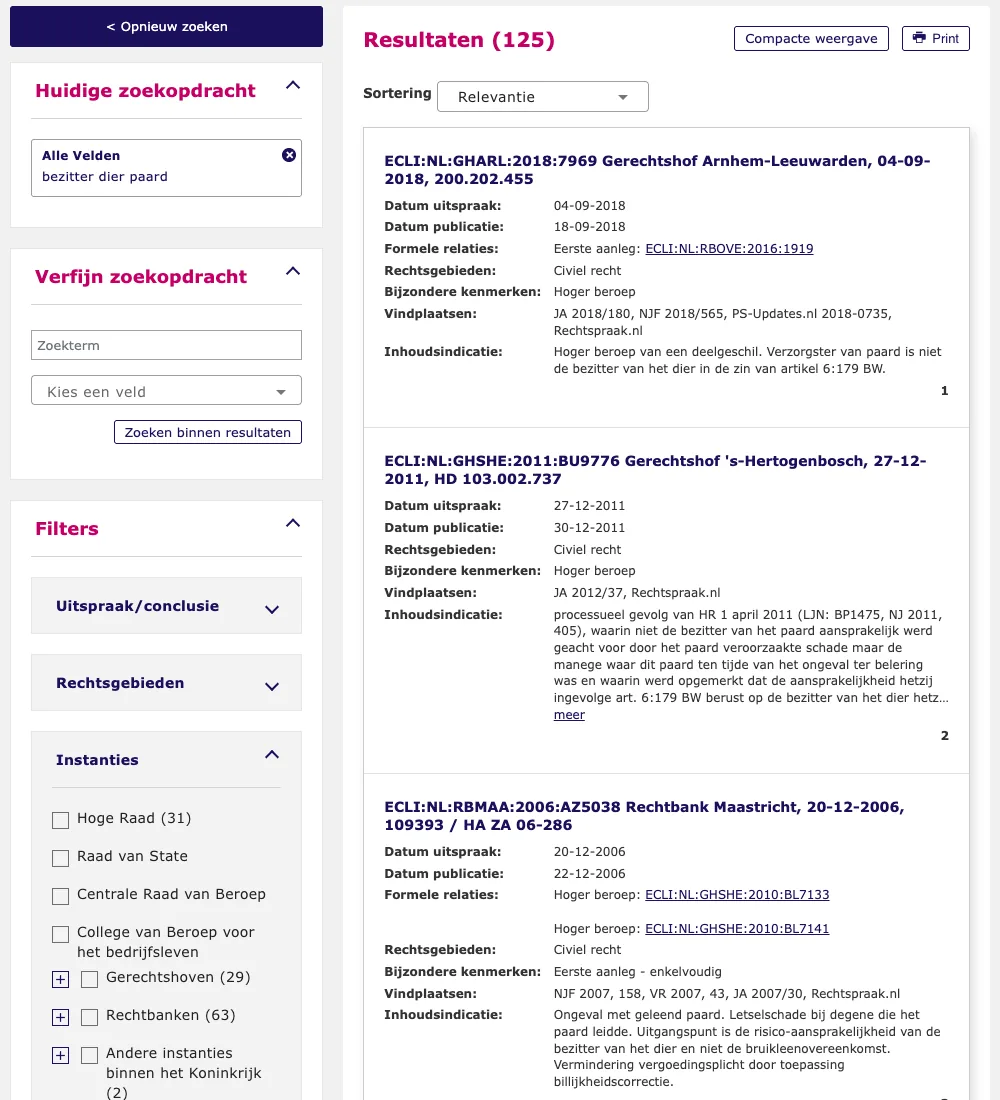Click 'Eerste aanleg - enkelvoudig' text
Screen dimensions: 1000x1100
[637, 972]
